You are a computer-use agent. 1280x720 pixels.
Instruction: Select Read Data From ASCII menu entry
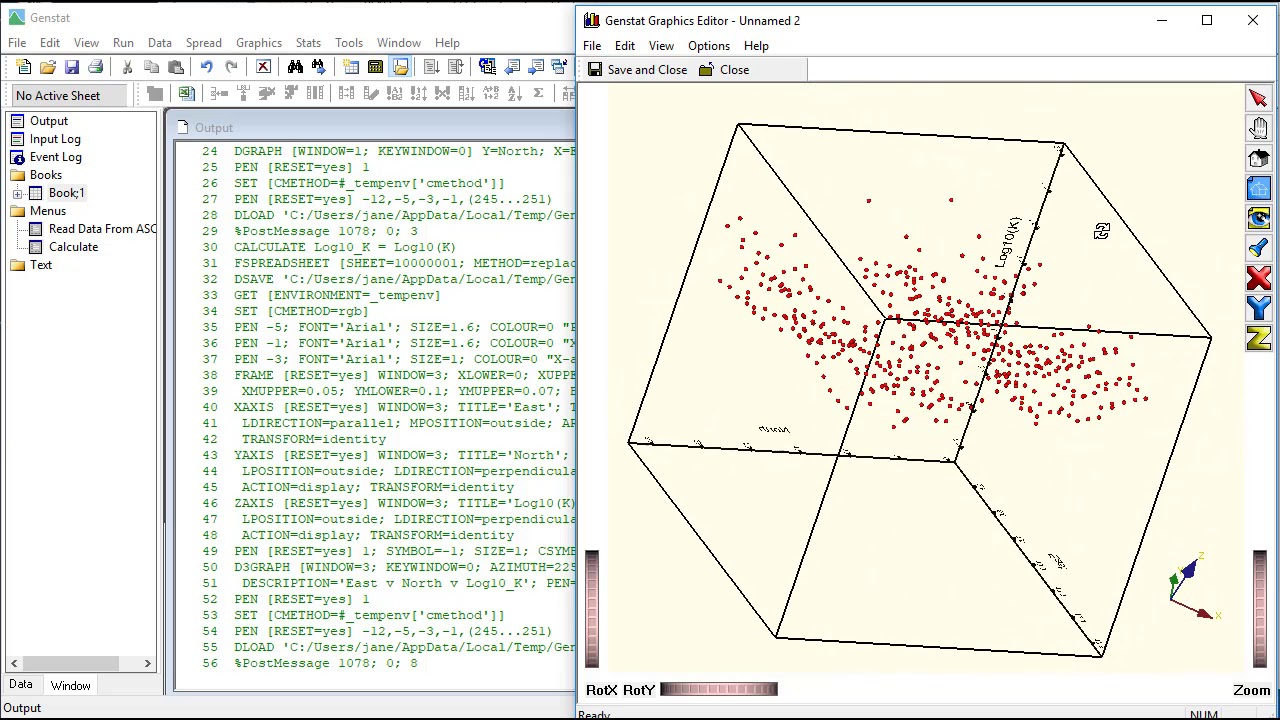102,229
